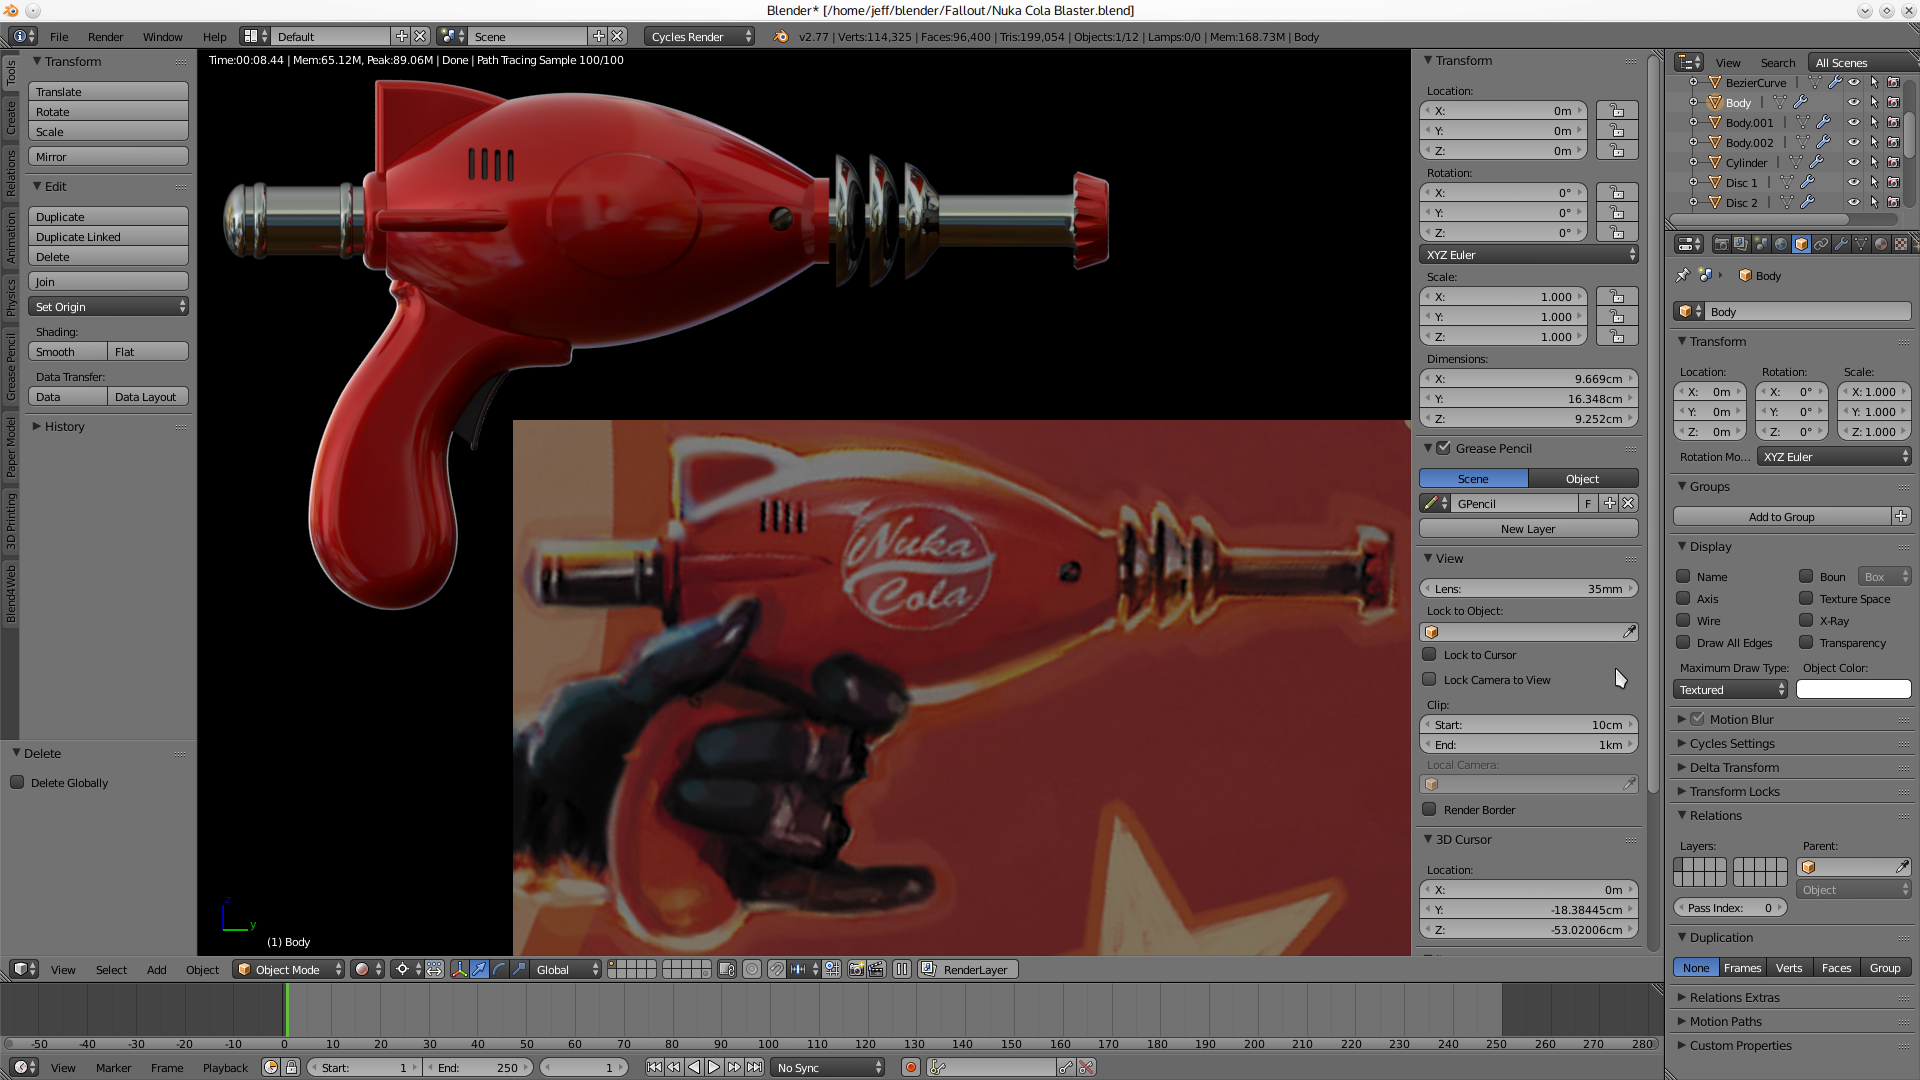Open the XYZ Euler rotation mode dropdown in the Transform panel

pos(1529,254)
